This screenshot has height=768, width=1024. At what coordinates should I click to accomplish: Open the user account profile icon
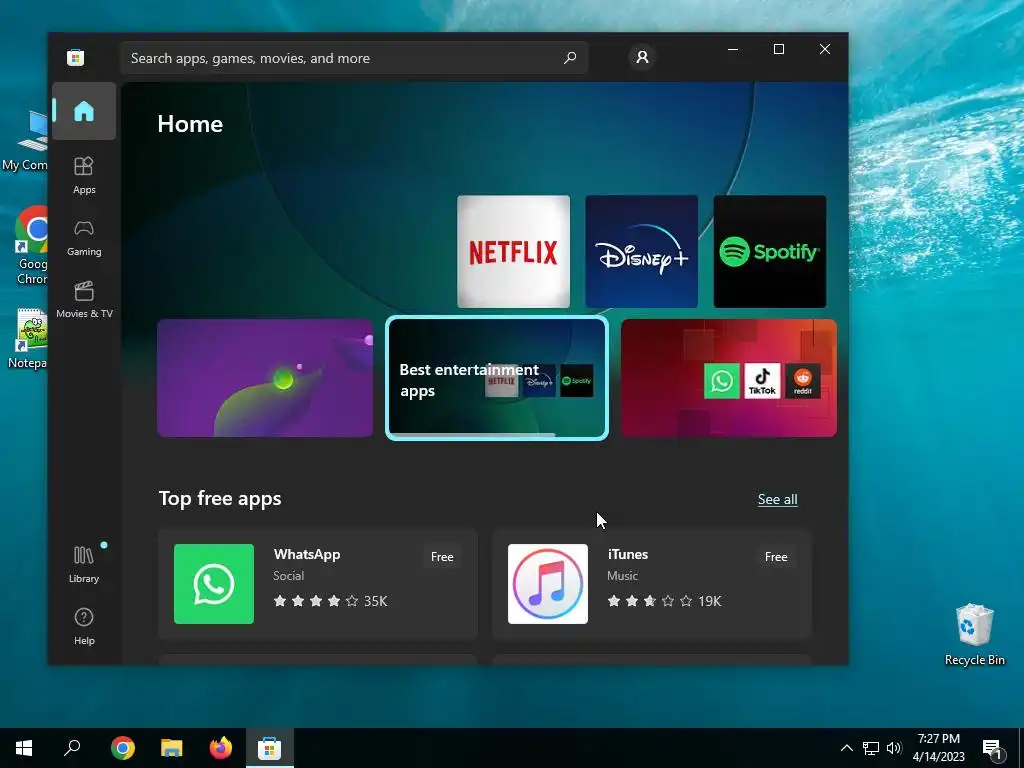pyautogui.click(x=643, y=57)
